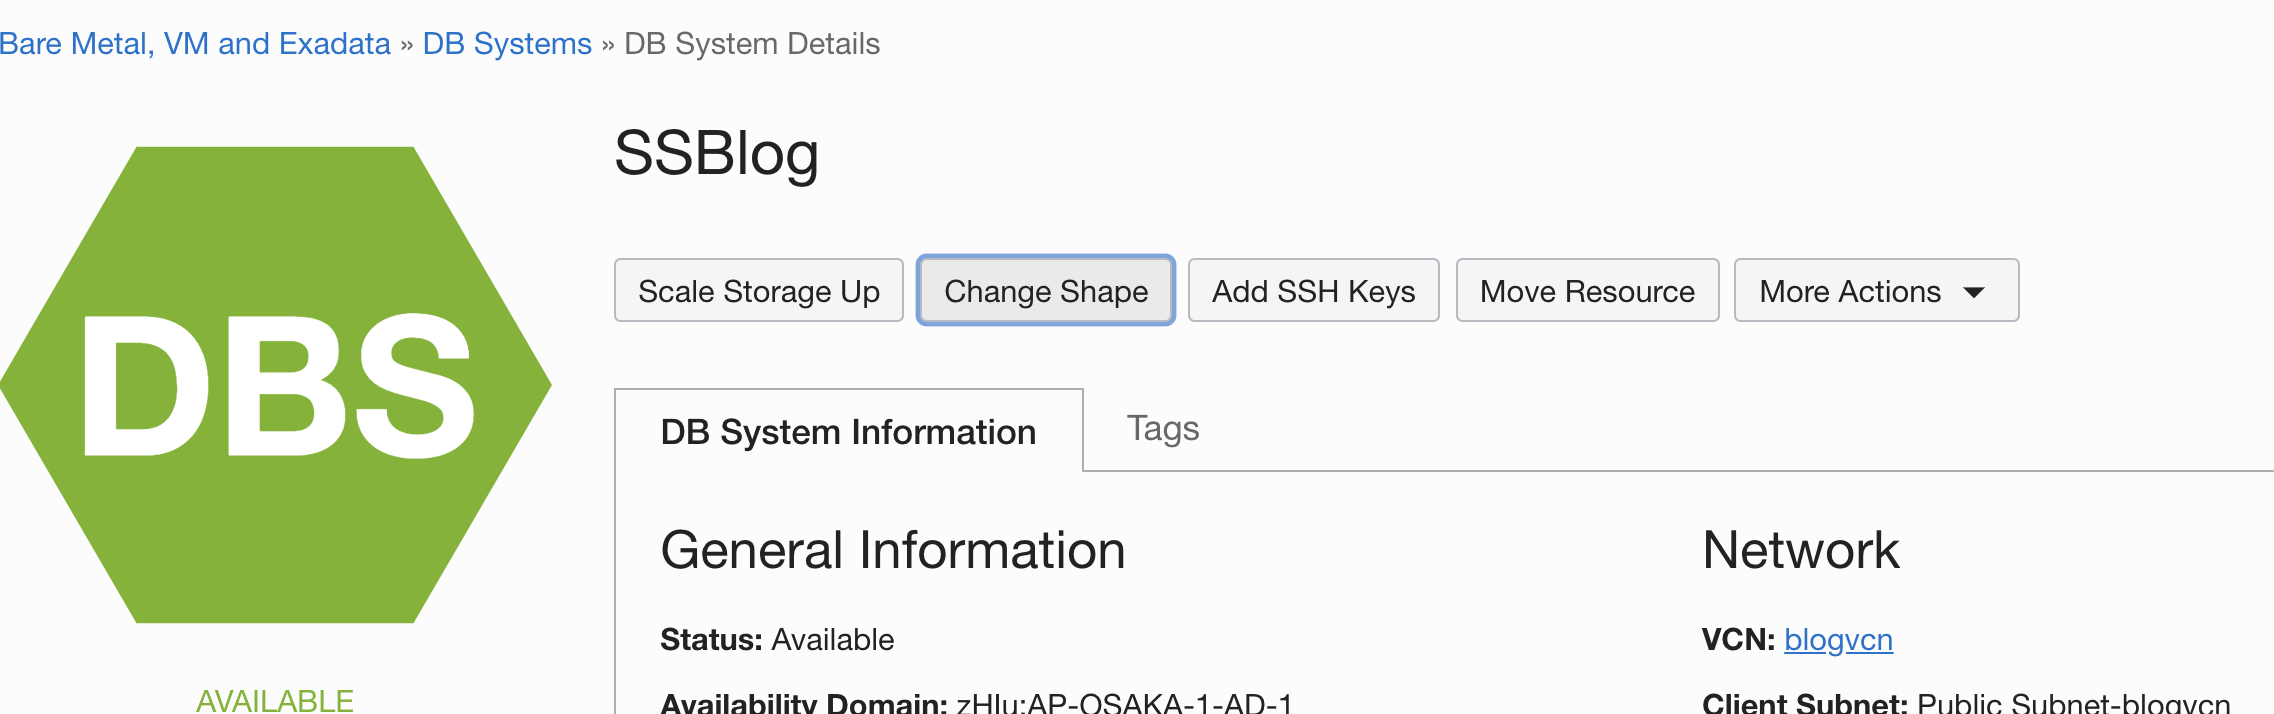
Task: Click the Availability Domain value text
Action: (1125, 703)
